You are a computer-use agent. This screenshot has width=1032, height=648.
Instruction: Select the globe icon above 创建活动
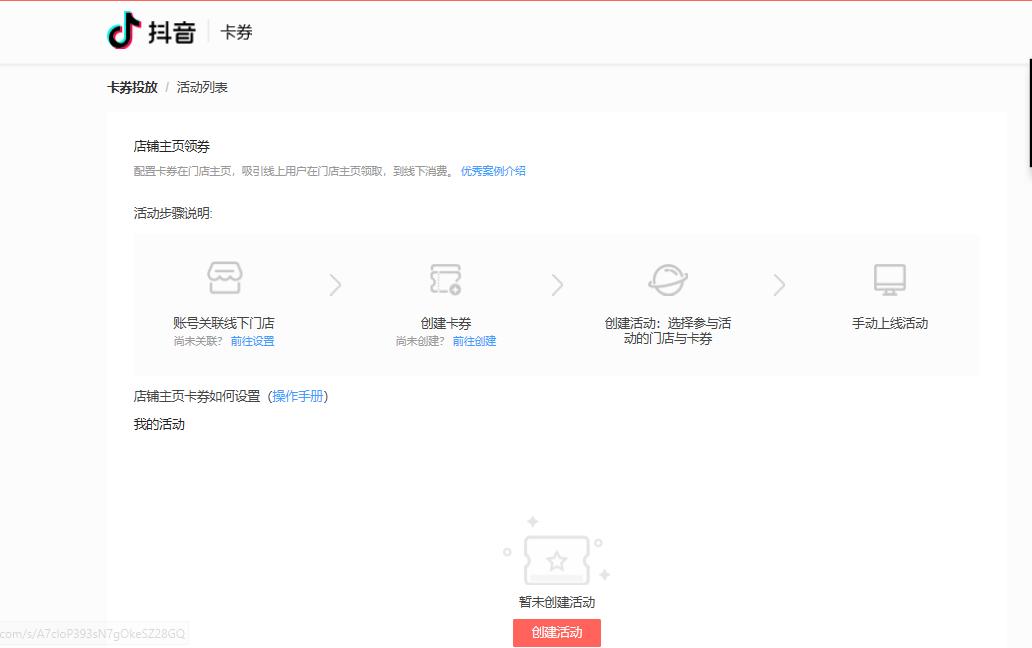coord(669,278)
